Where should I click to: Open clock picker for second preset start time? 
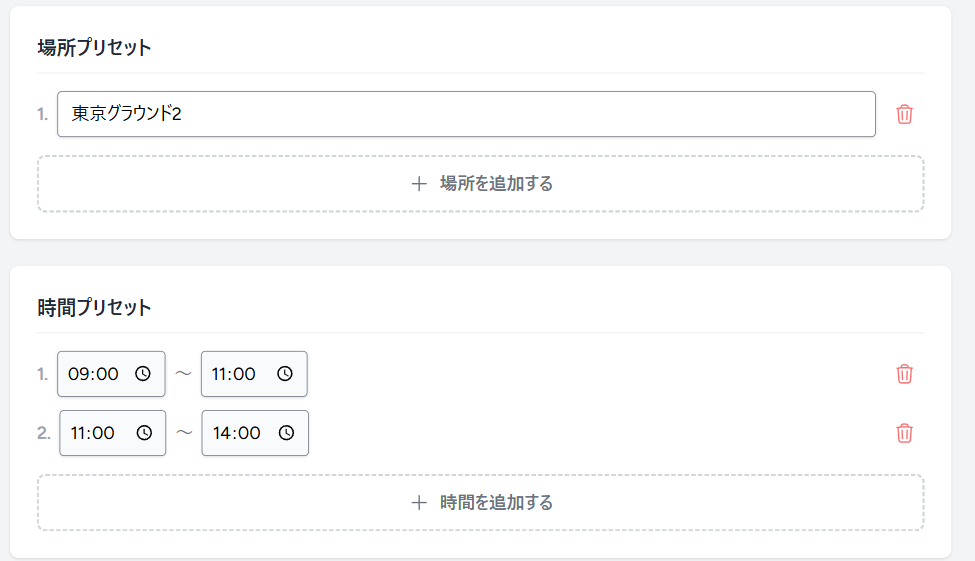pyautogui.click(x=144, y=433)
